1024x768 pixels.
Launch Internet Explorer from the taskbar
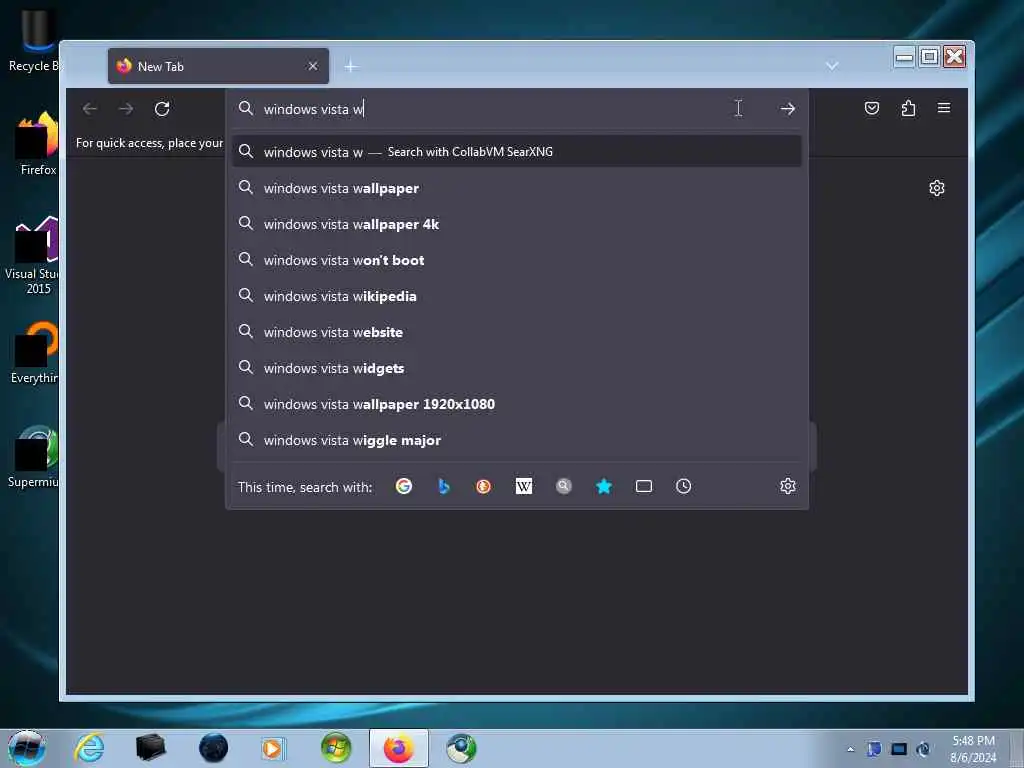coord(89,748)
